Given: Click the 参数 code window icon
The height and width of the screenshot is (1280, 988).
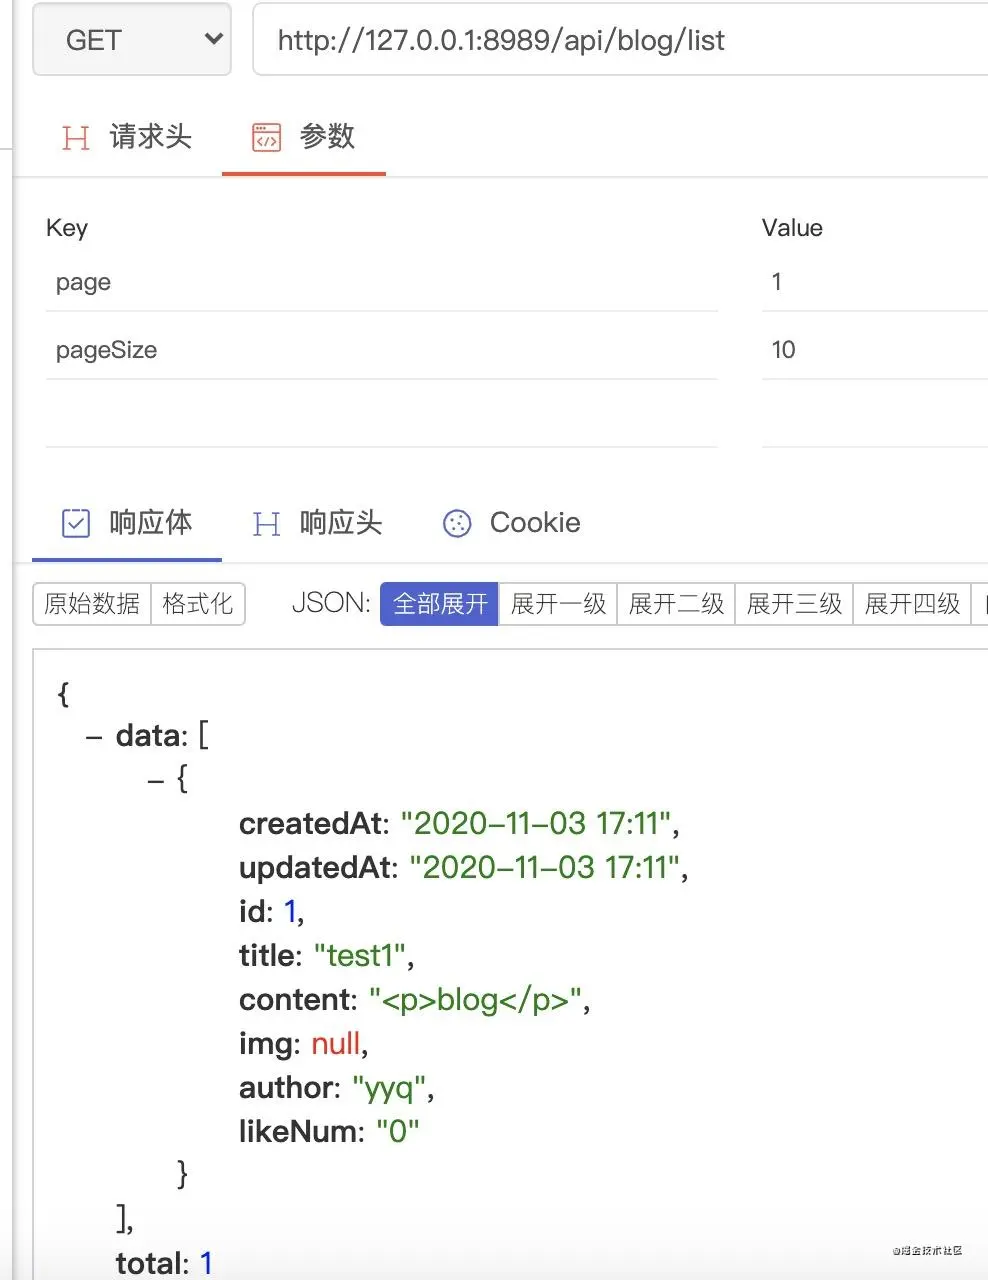Looking at the screenshot, I should 266,137.
